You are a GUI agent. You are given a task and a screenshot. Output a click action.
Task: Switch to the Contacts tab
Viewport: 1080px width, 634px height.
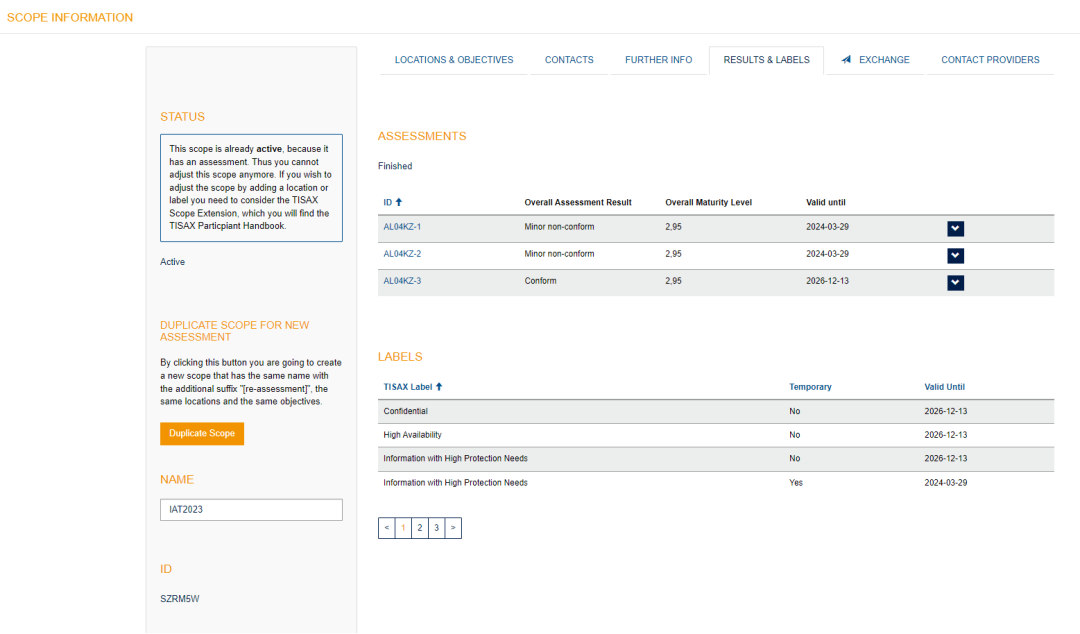pyautogui.click(x=569, y=60)
